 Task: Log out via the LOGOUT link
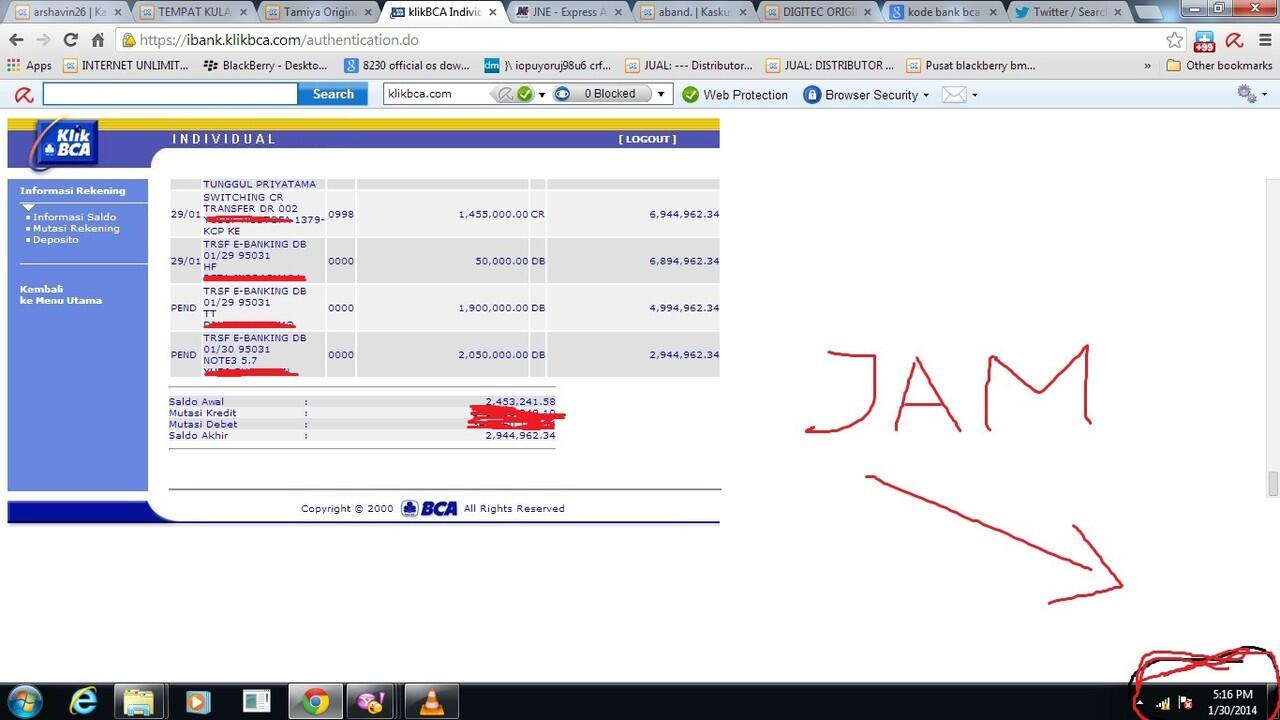point(647,139)
